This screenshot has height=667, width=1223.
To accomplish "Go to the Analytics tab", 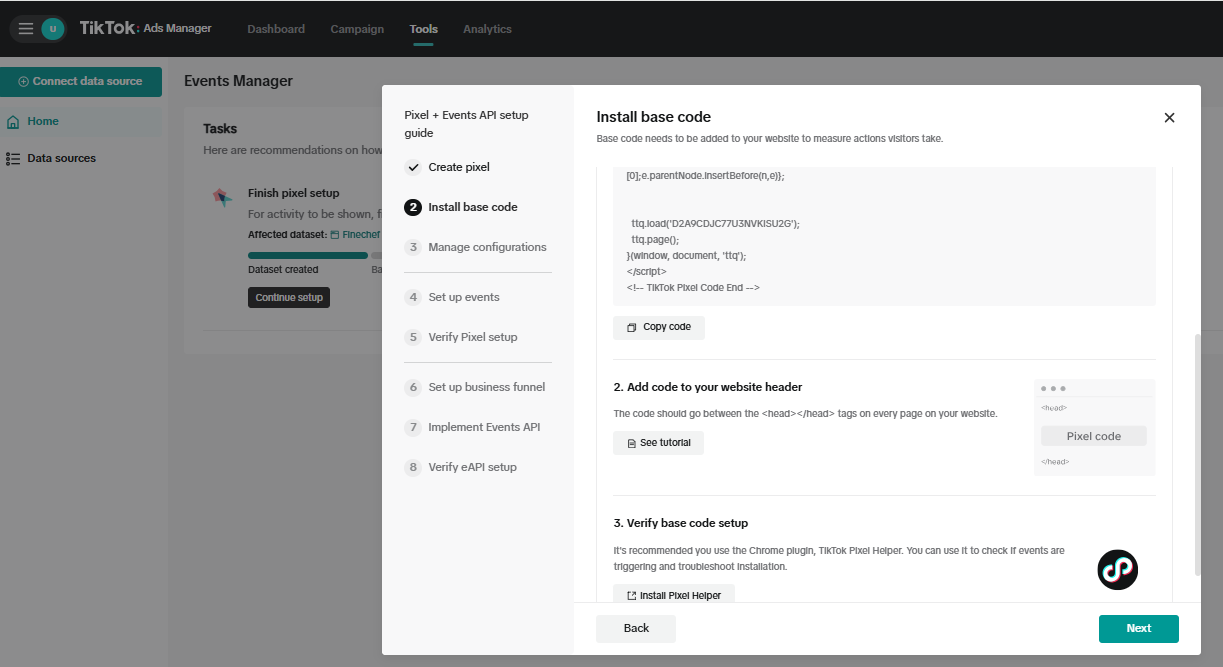I will 487,29.
